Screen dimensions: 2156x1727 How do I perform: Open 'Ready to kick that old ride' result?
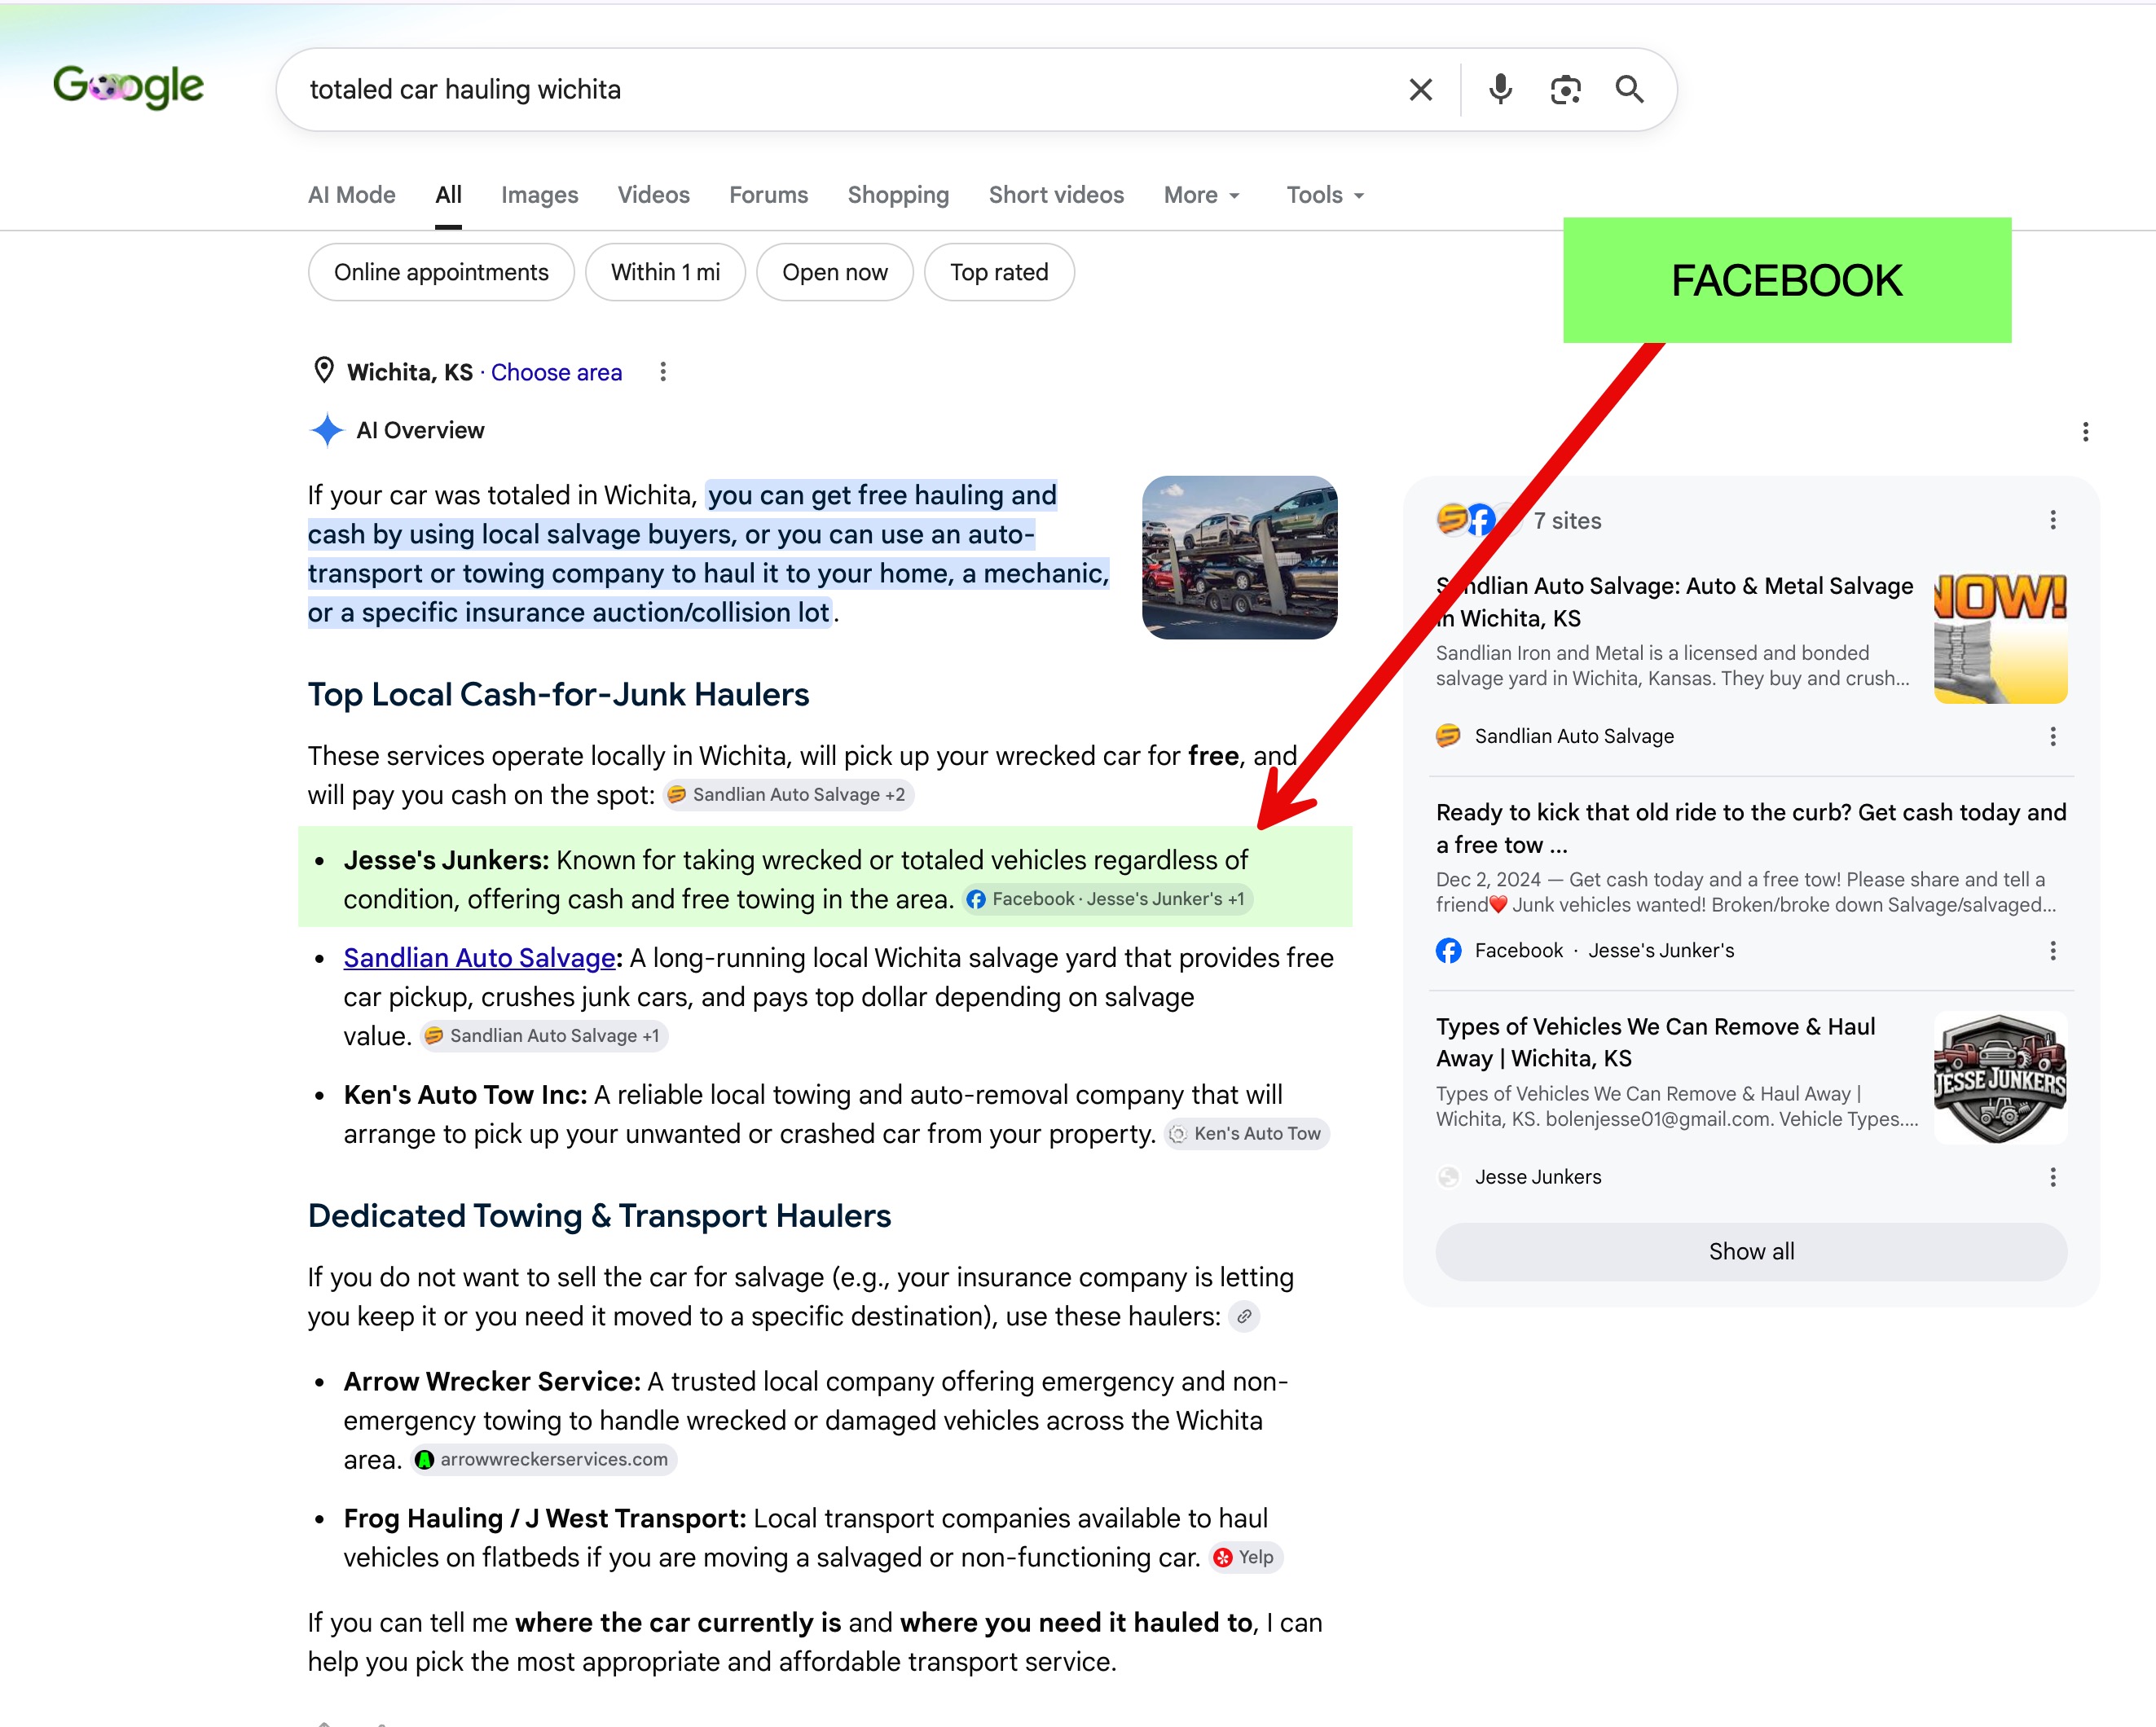pos(1751,828)
